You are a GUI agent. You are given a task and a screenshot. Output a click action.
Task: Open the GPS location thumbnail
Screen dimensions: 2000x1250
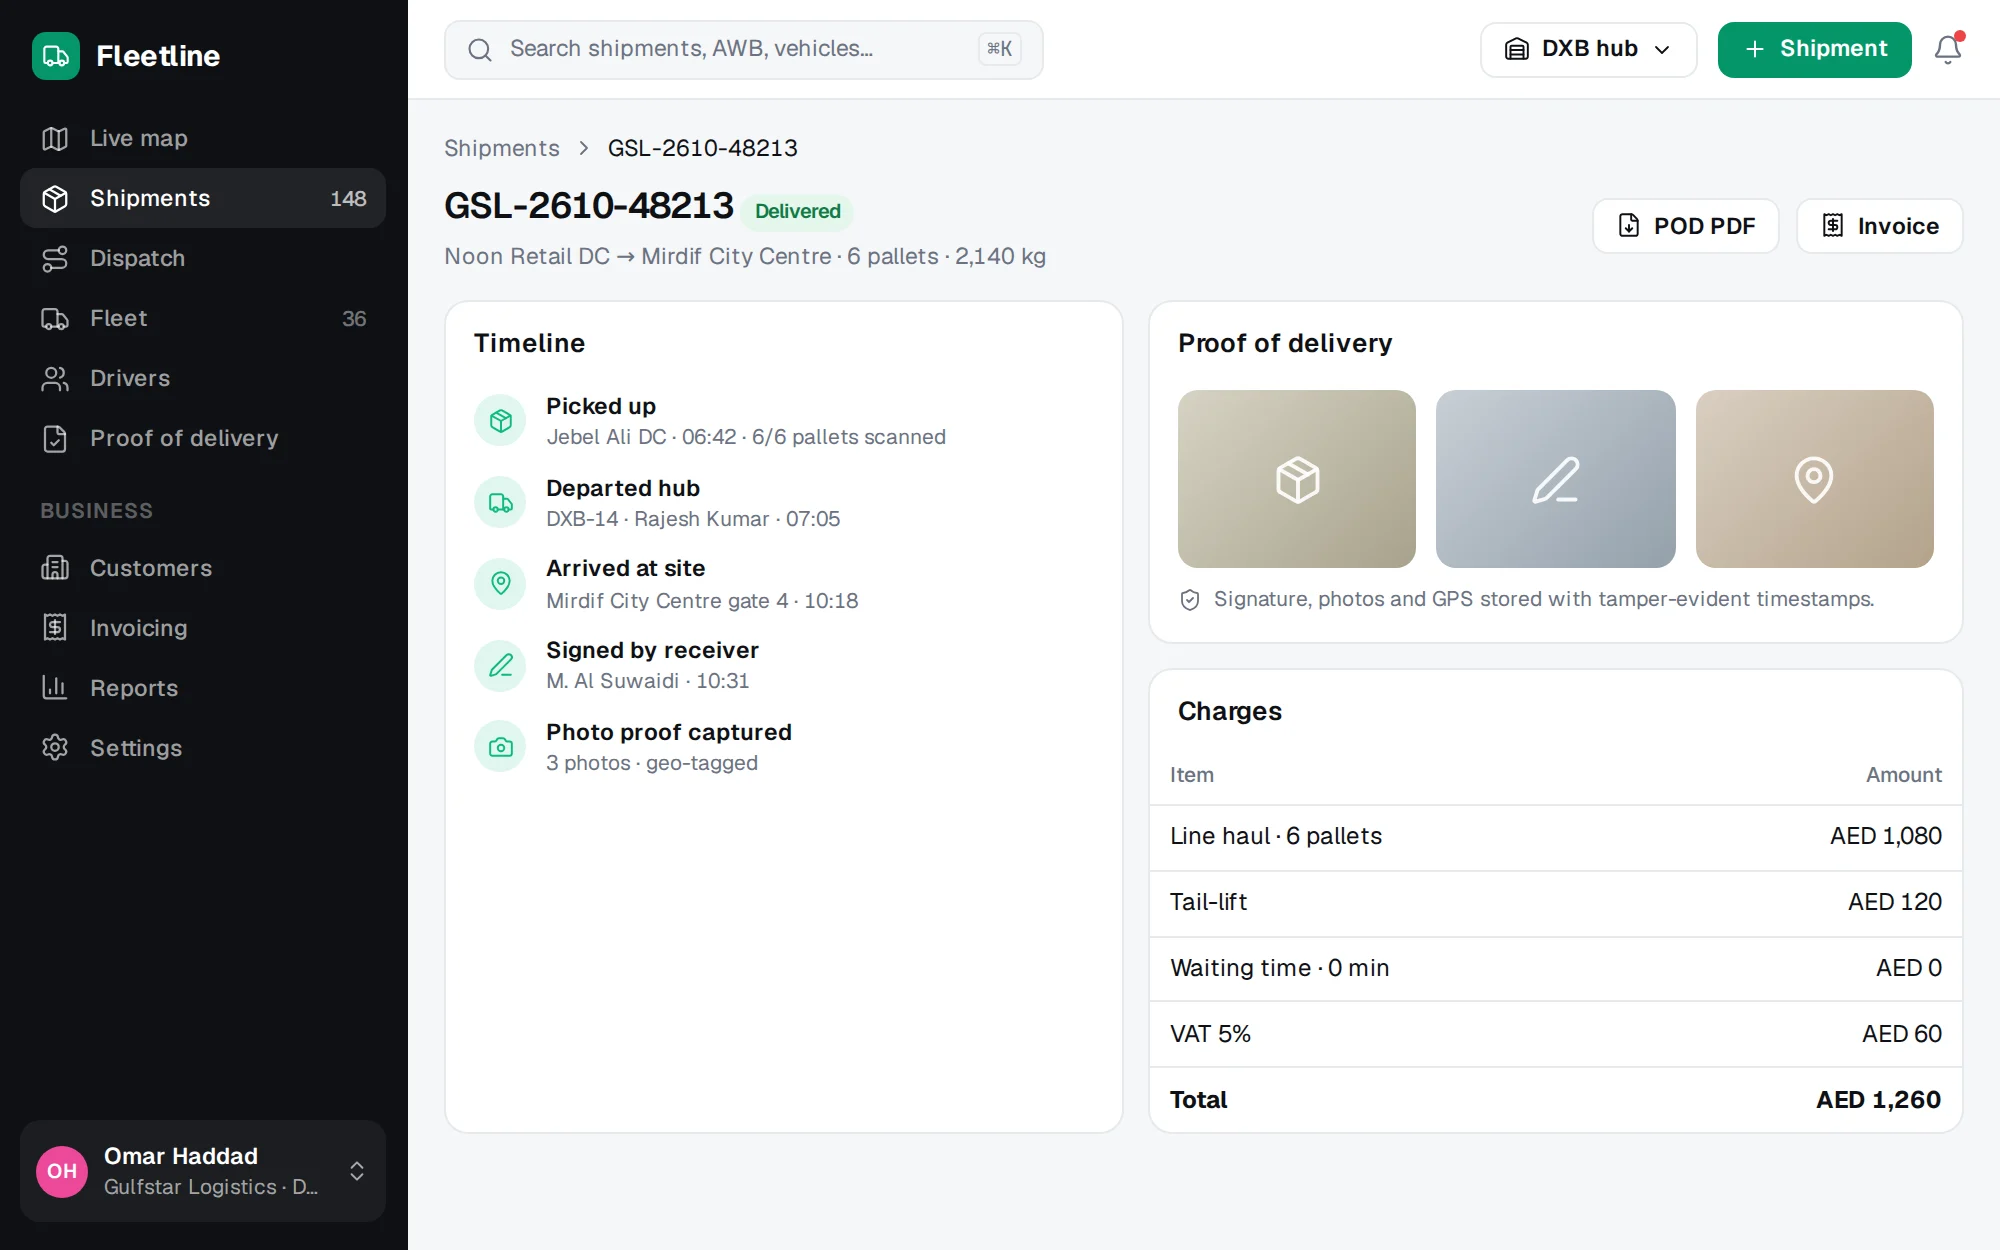coord(1815,479)
